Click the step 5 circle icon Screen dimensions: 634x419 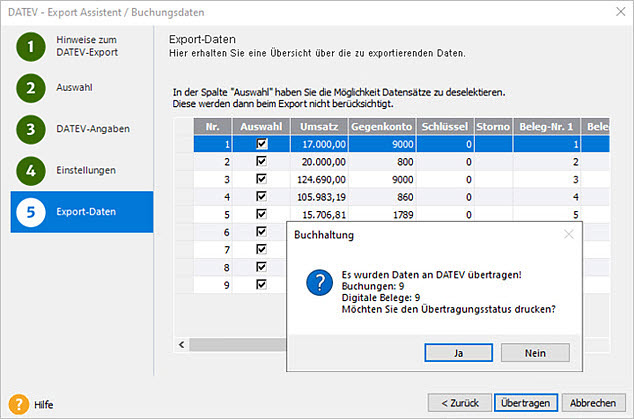(31, 212)
